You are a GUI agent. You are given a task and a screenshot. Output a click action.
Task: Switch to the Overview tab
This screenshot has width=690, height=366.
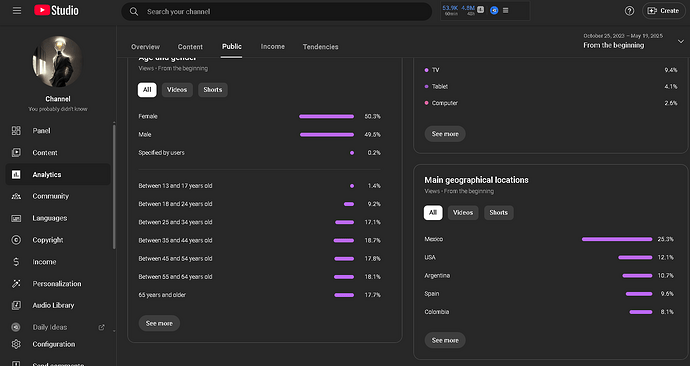[x=146, y=47]
